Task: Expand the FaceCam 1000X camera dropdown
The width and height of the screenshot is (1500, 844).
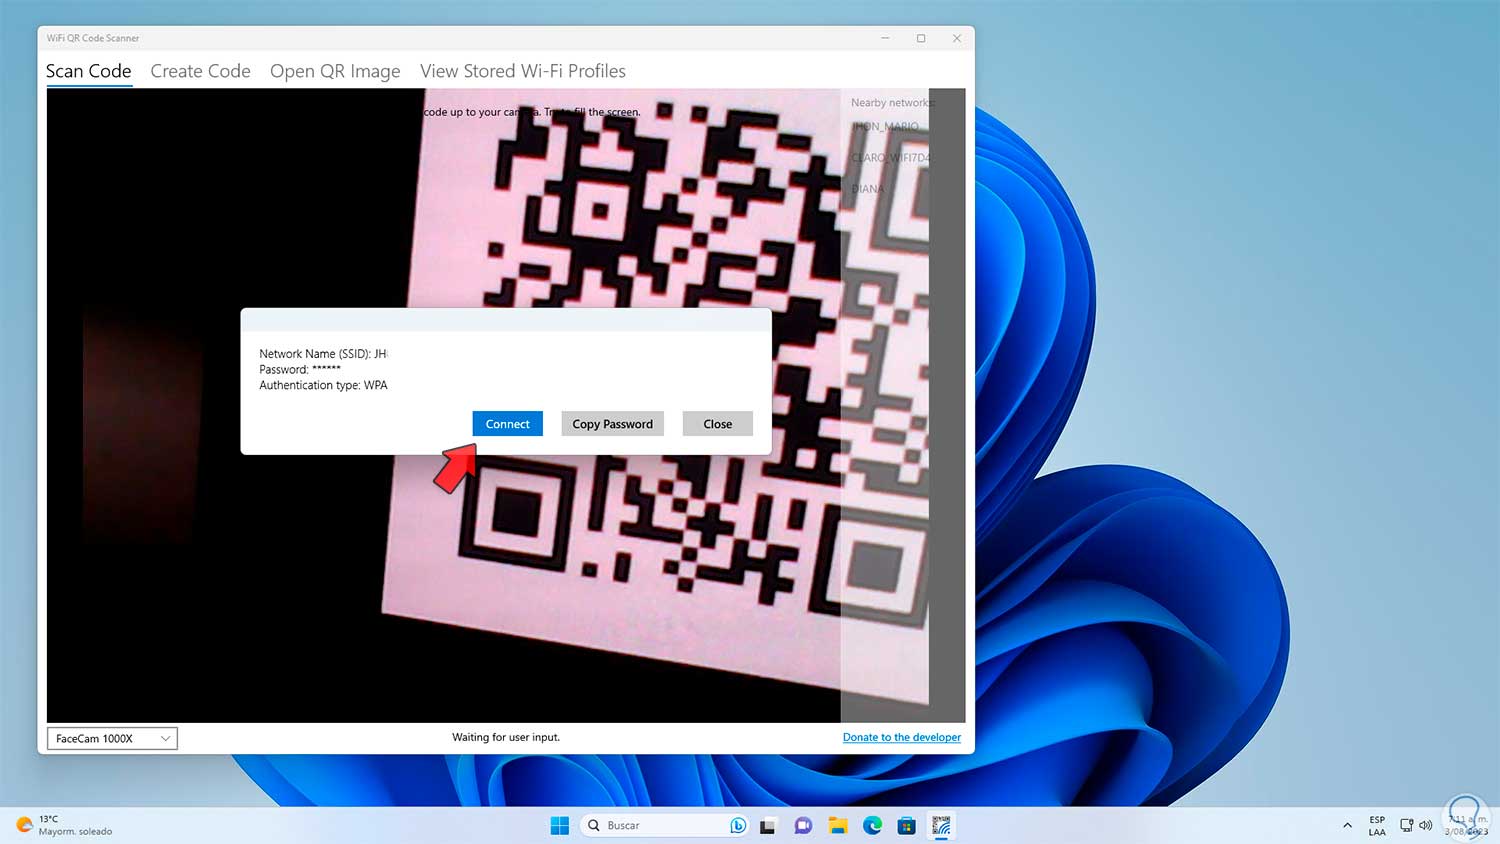Action: tap(112, 738)
